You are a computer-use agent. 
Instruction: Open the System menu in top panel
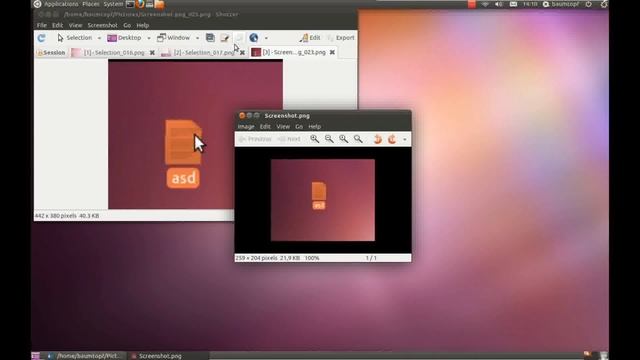(113, 4)
